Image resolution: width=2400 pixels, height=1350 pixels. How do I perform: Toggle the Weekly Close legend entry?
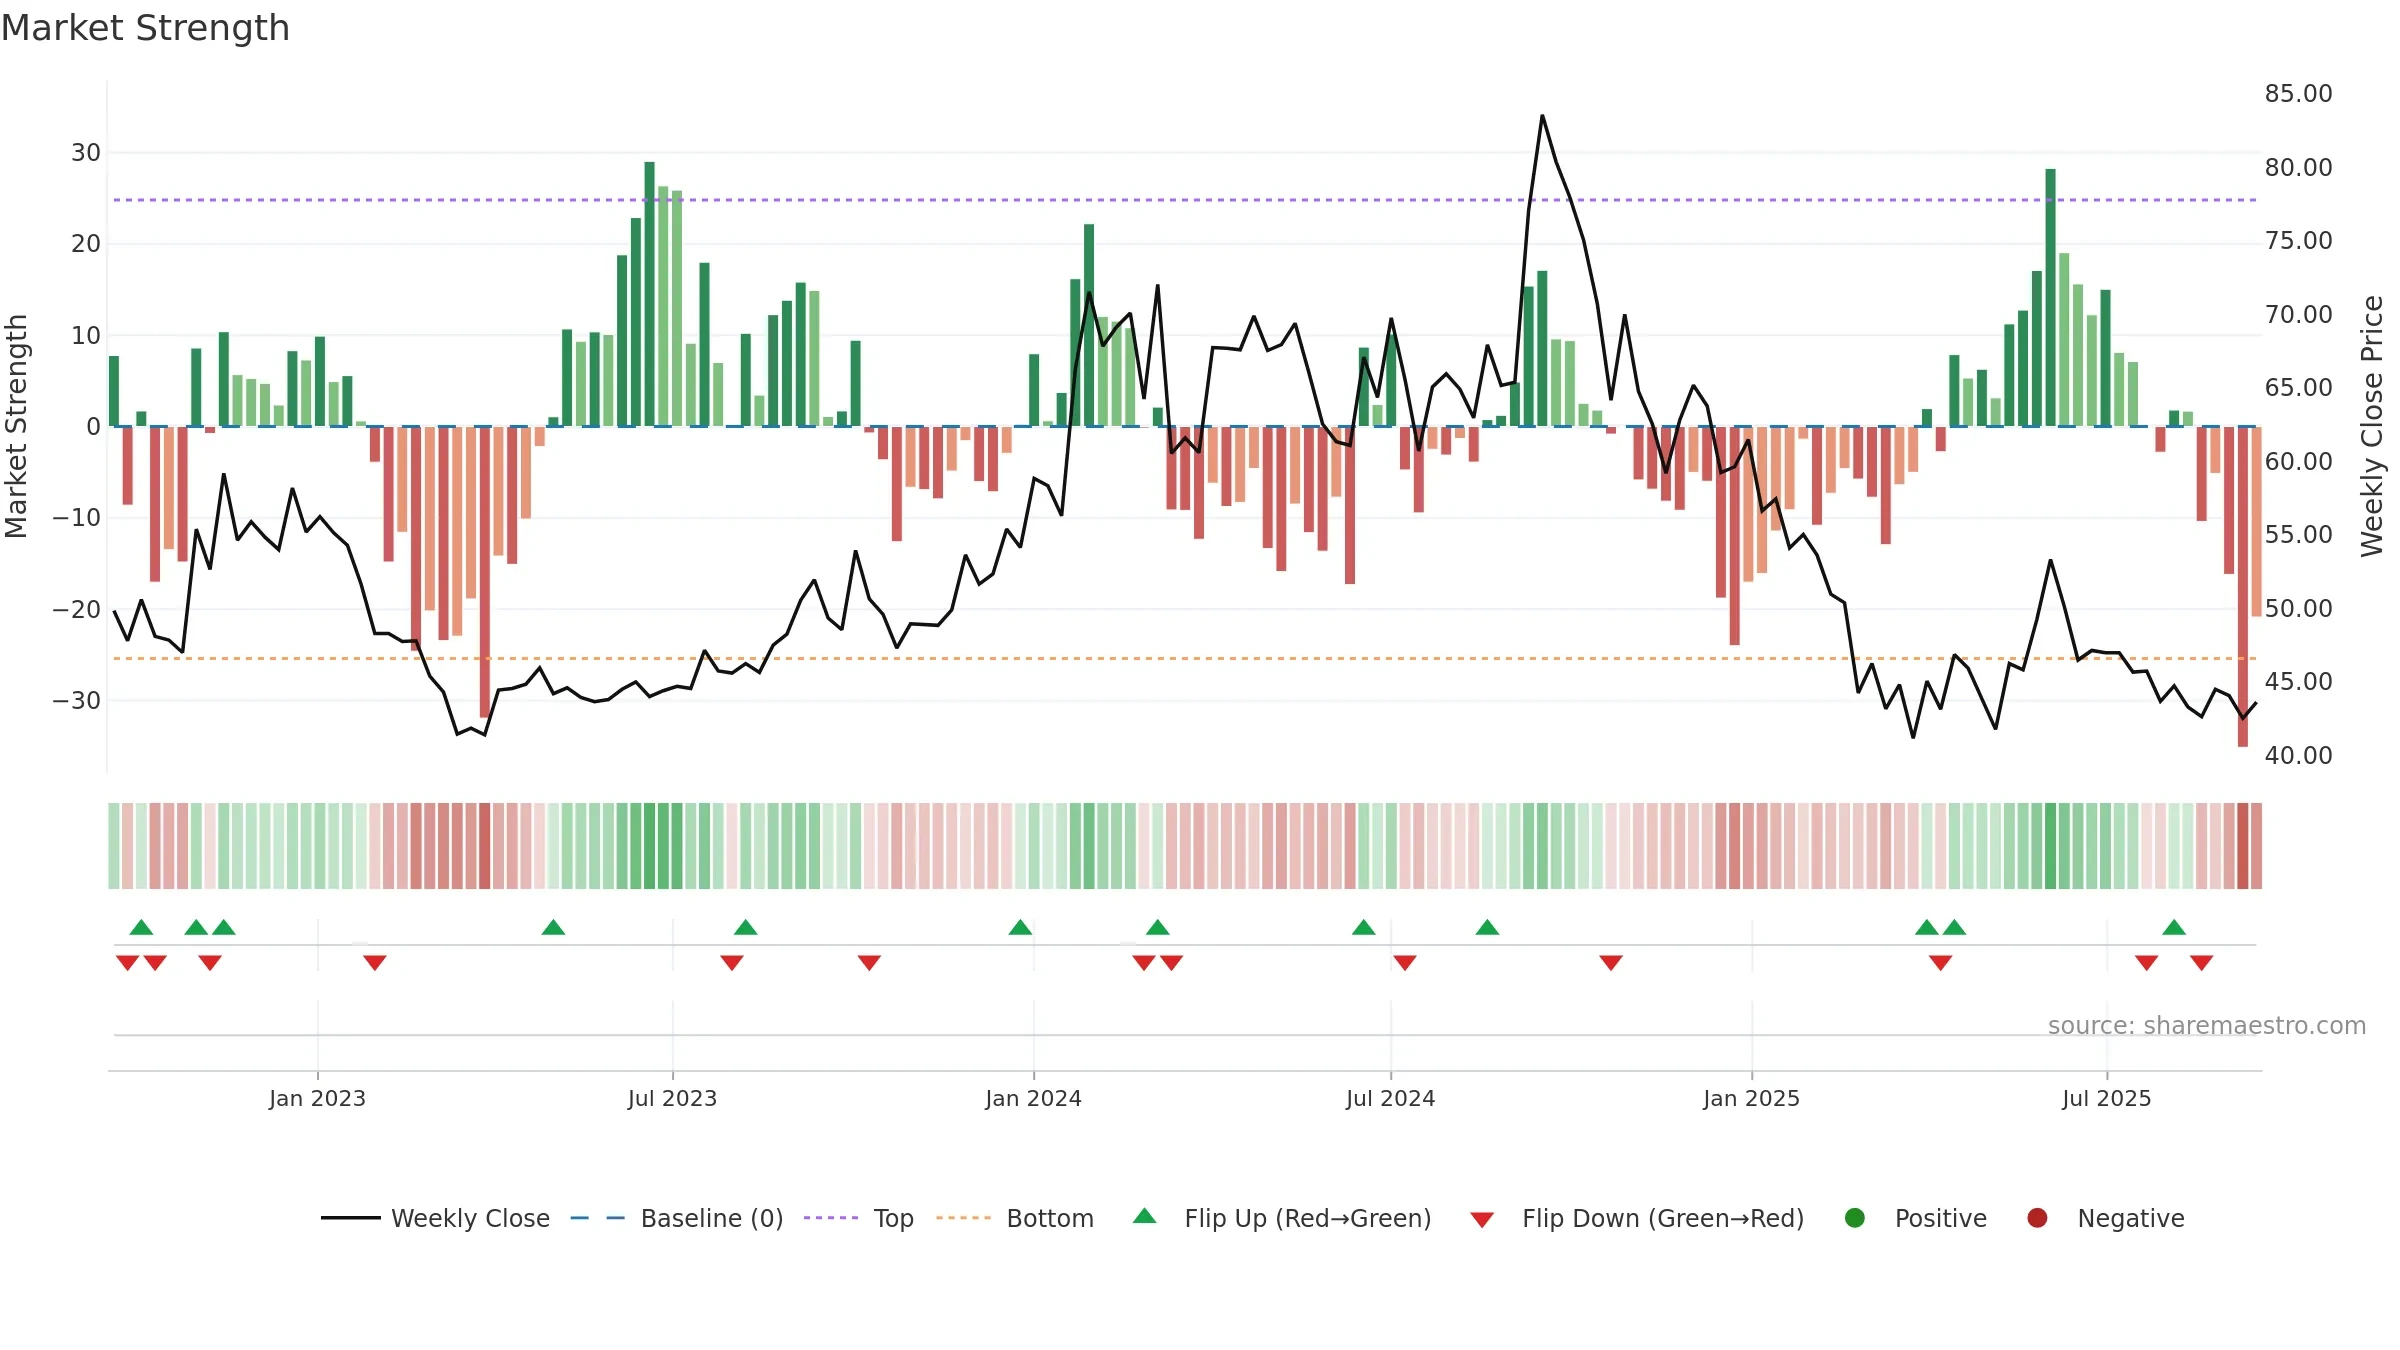(x=435, y=1218)
